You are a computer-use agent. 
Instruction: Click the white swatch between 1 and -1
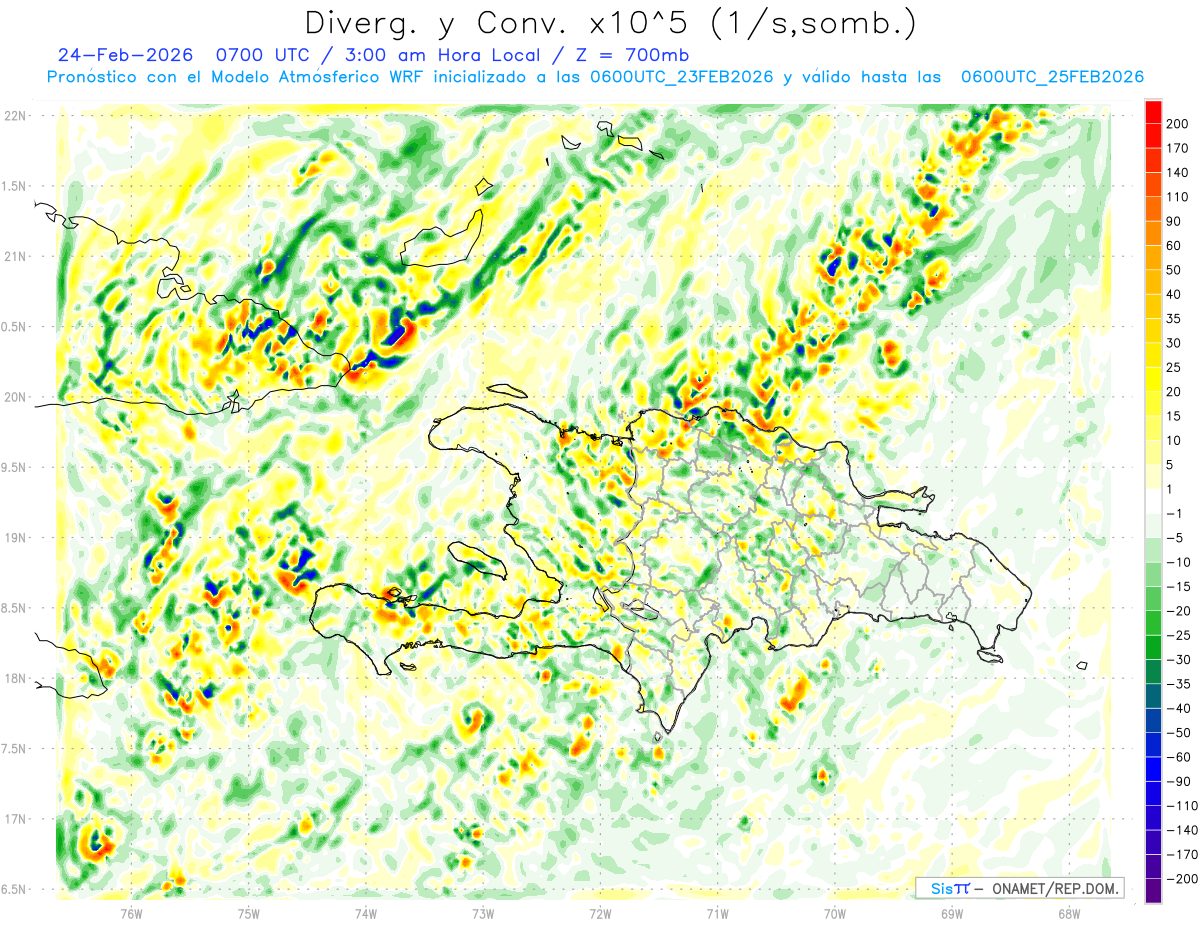coord(1153,502)
